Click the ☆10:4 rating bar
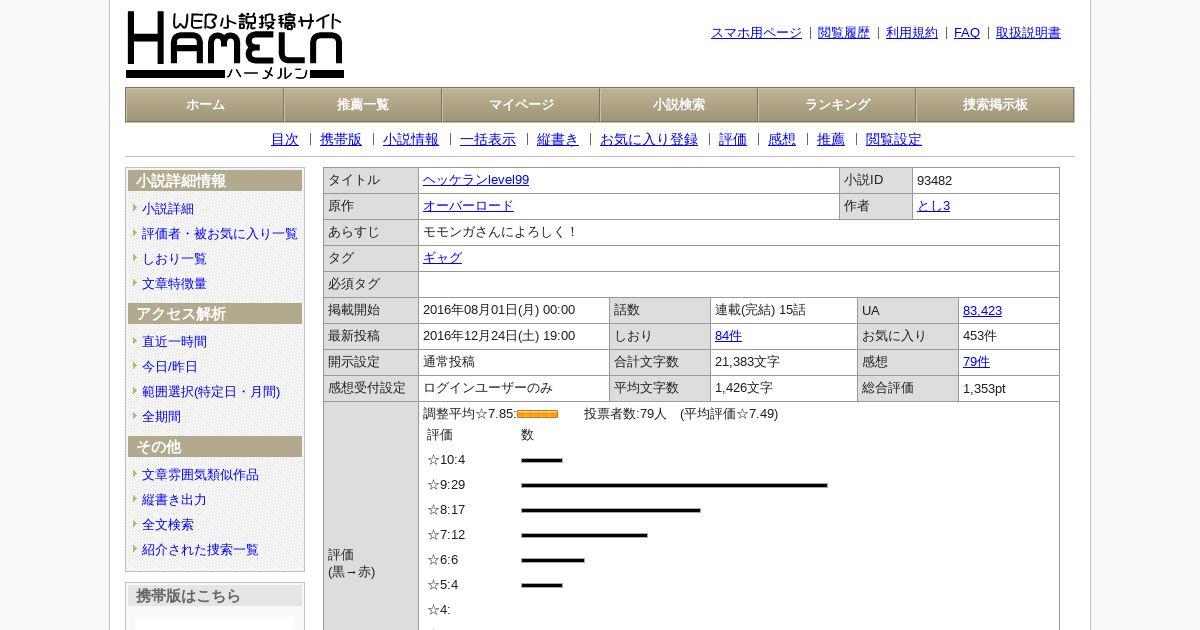This screenshot has height=630, width=1200. click(x=542, y=460)
